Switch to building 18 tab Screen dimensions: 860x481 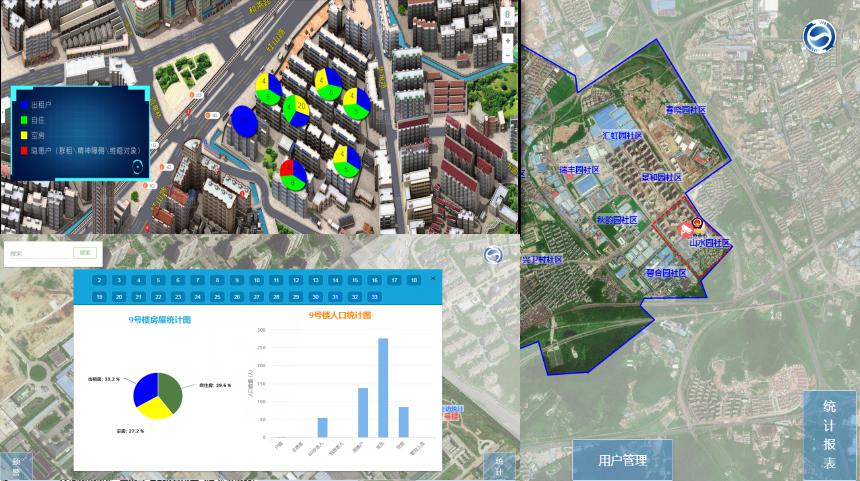coord(413,281)
